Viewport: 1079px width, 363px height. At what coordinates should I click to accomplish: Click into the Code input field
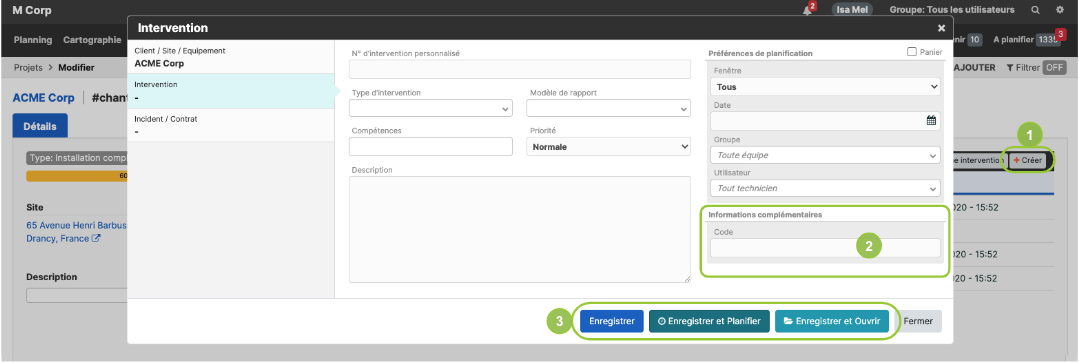(825, 248)
